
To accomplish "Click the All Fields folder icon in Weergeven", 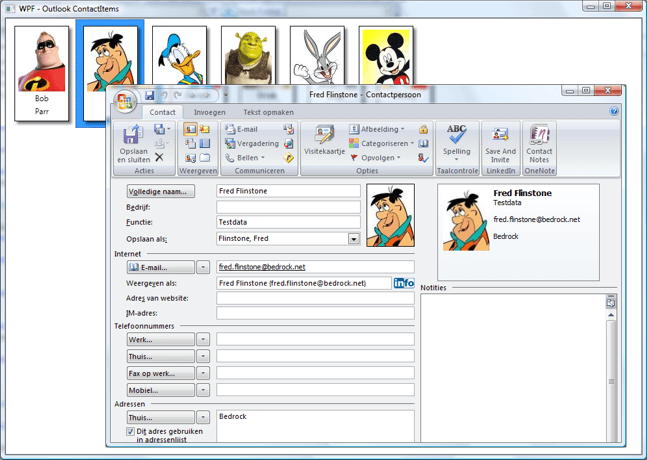I will coord(205,158).
